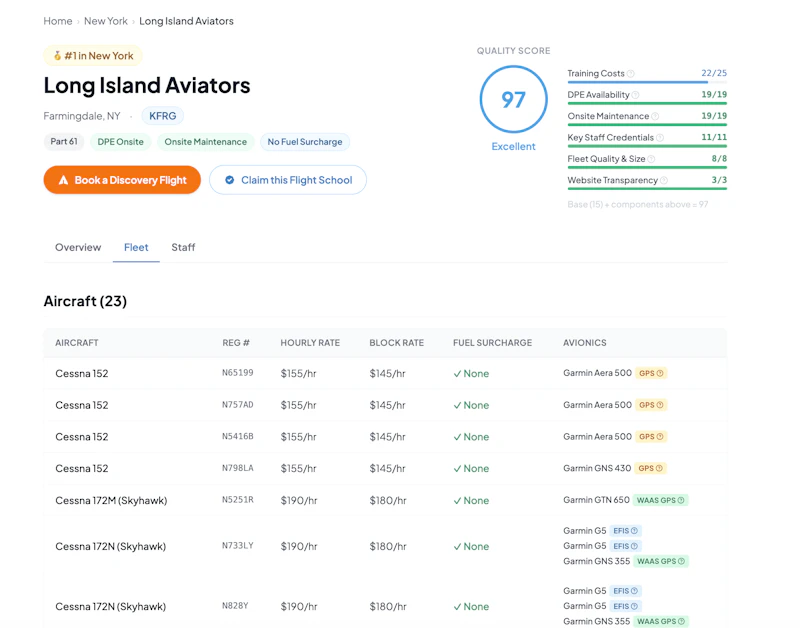This screenshot has width=800, height=628.
Task: Click the DPE Onsite tag
Action: point(120,142)
